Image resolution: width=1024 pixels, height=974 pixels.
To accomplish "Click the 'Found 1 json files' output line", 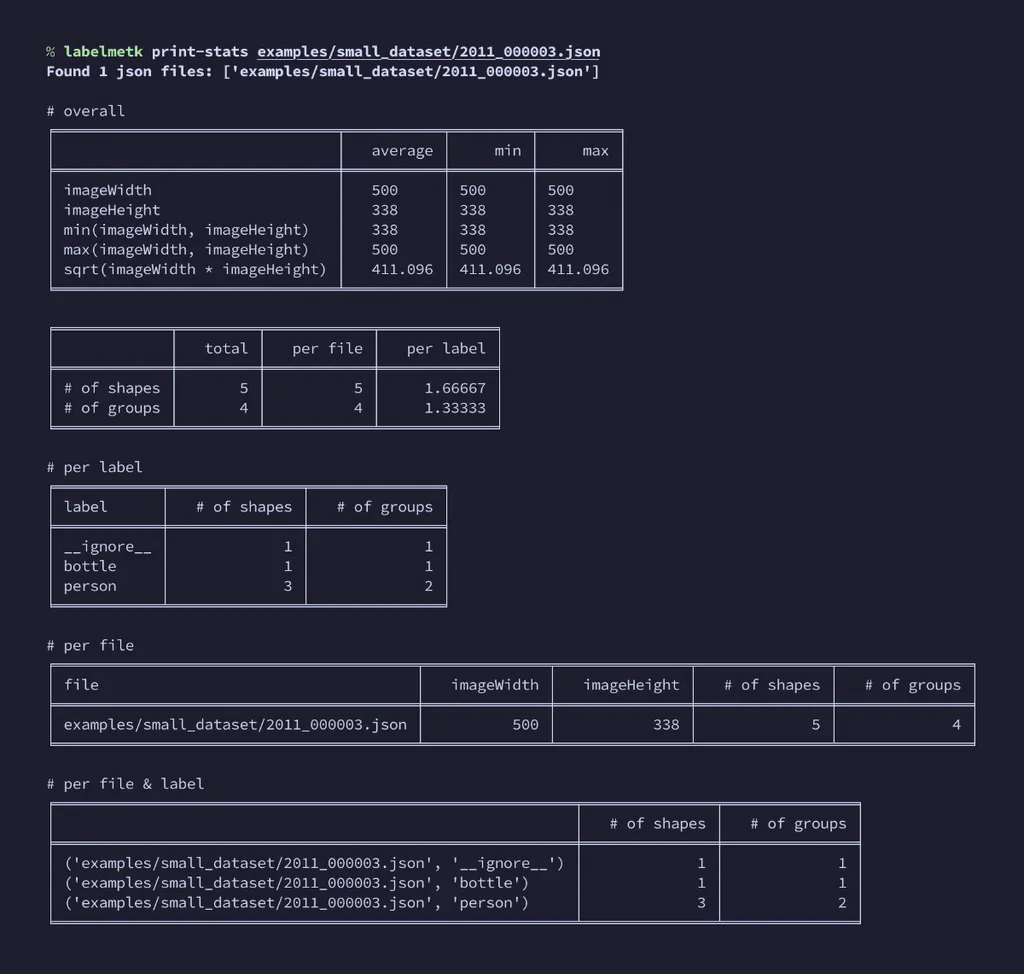I will click(x=322, y=71).
